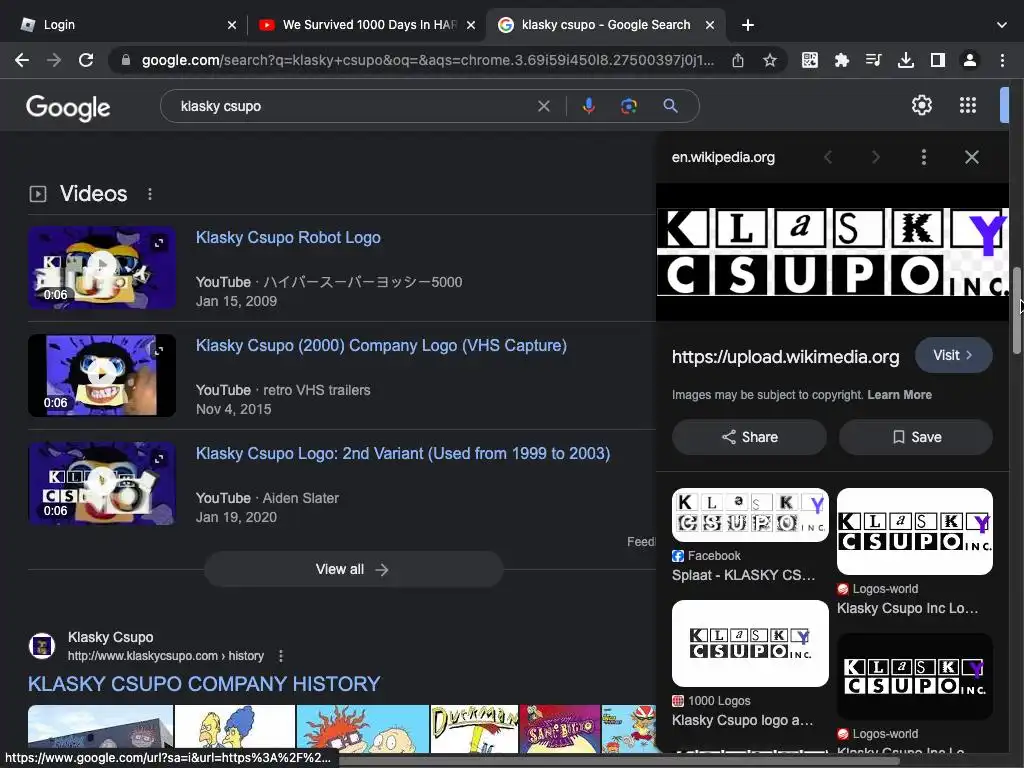This screenshot has width=1024, height=768.
Task: Click the Duckman image in history result
Action: pyautogui.click(x=474, y=728)
